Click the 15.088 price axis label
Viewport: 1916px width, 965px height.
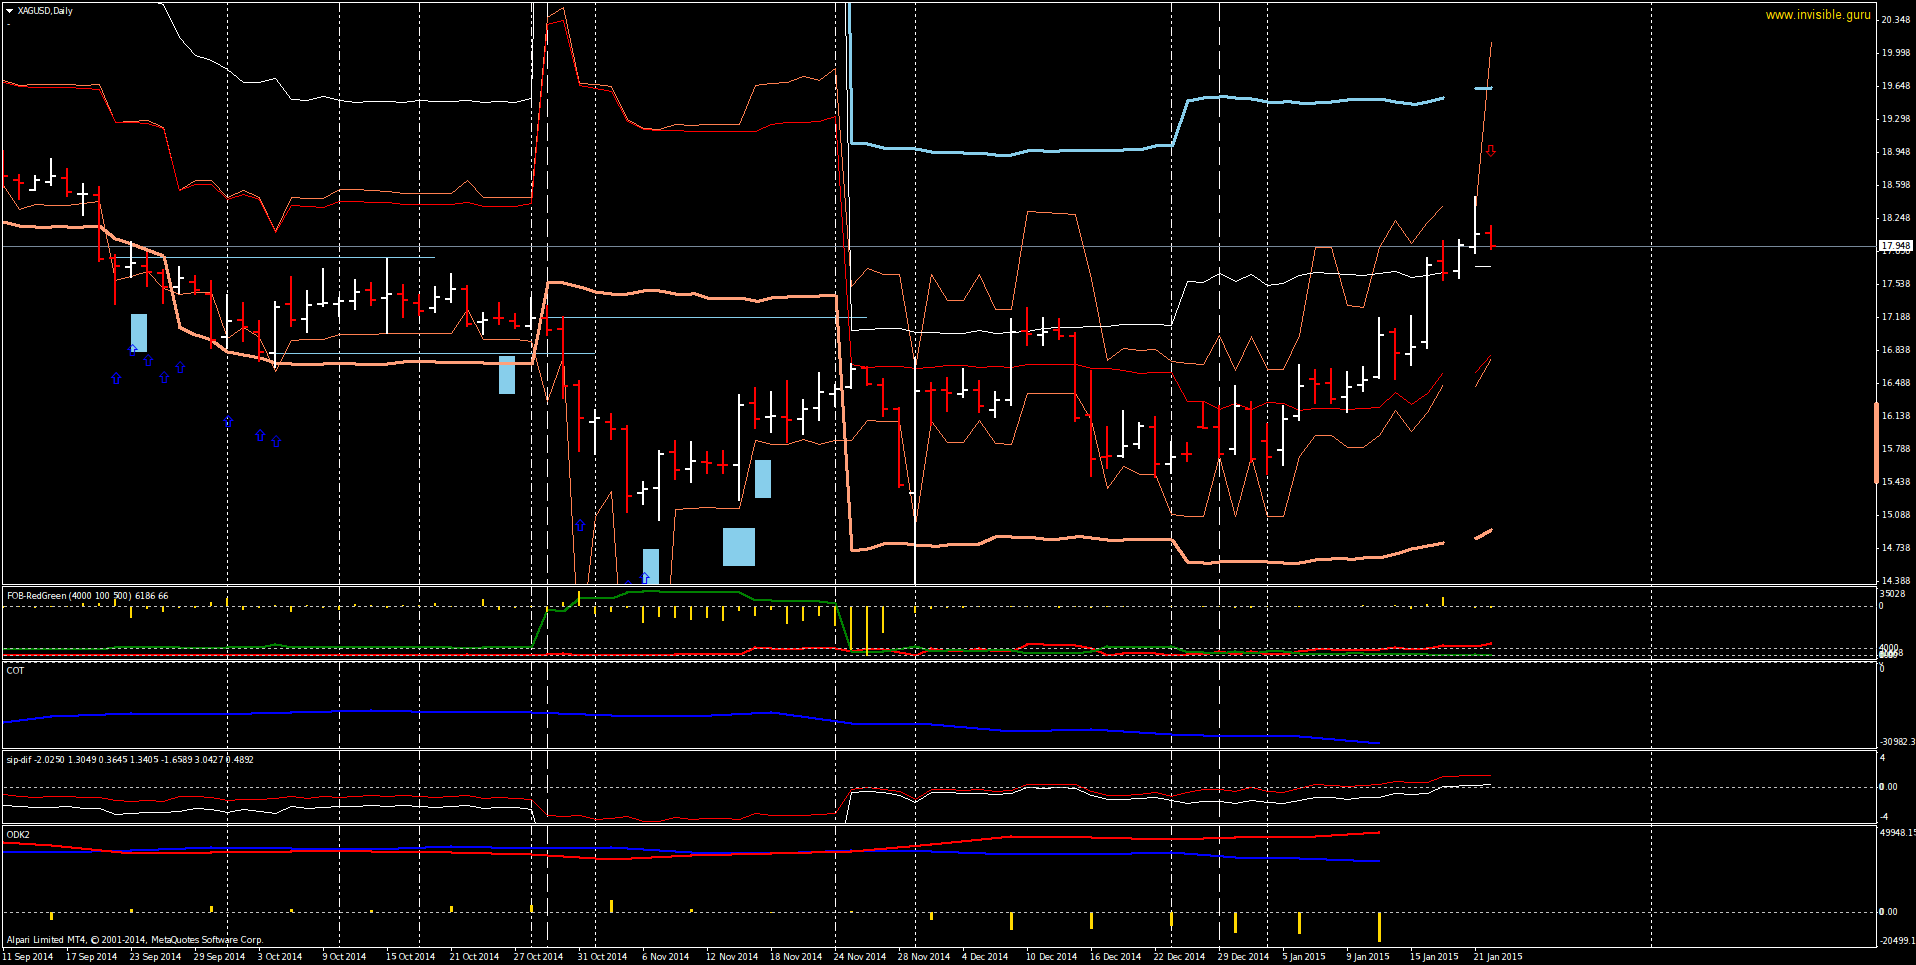(x=1896, y=515)
